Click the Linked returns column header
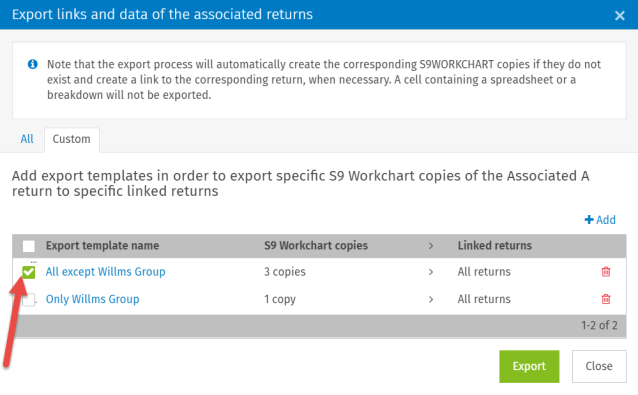The image size is (638, 395). [x=494, y=246]
